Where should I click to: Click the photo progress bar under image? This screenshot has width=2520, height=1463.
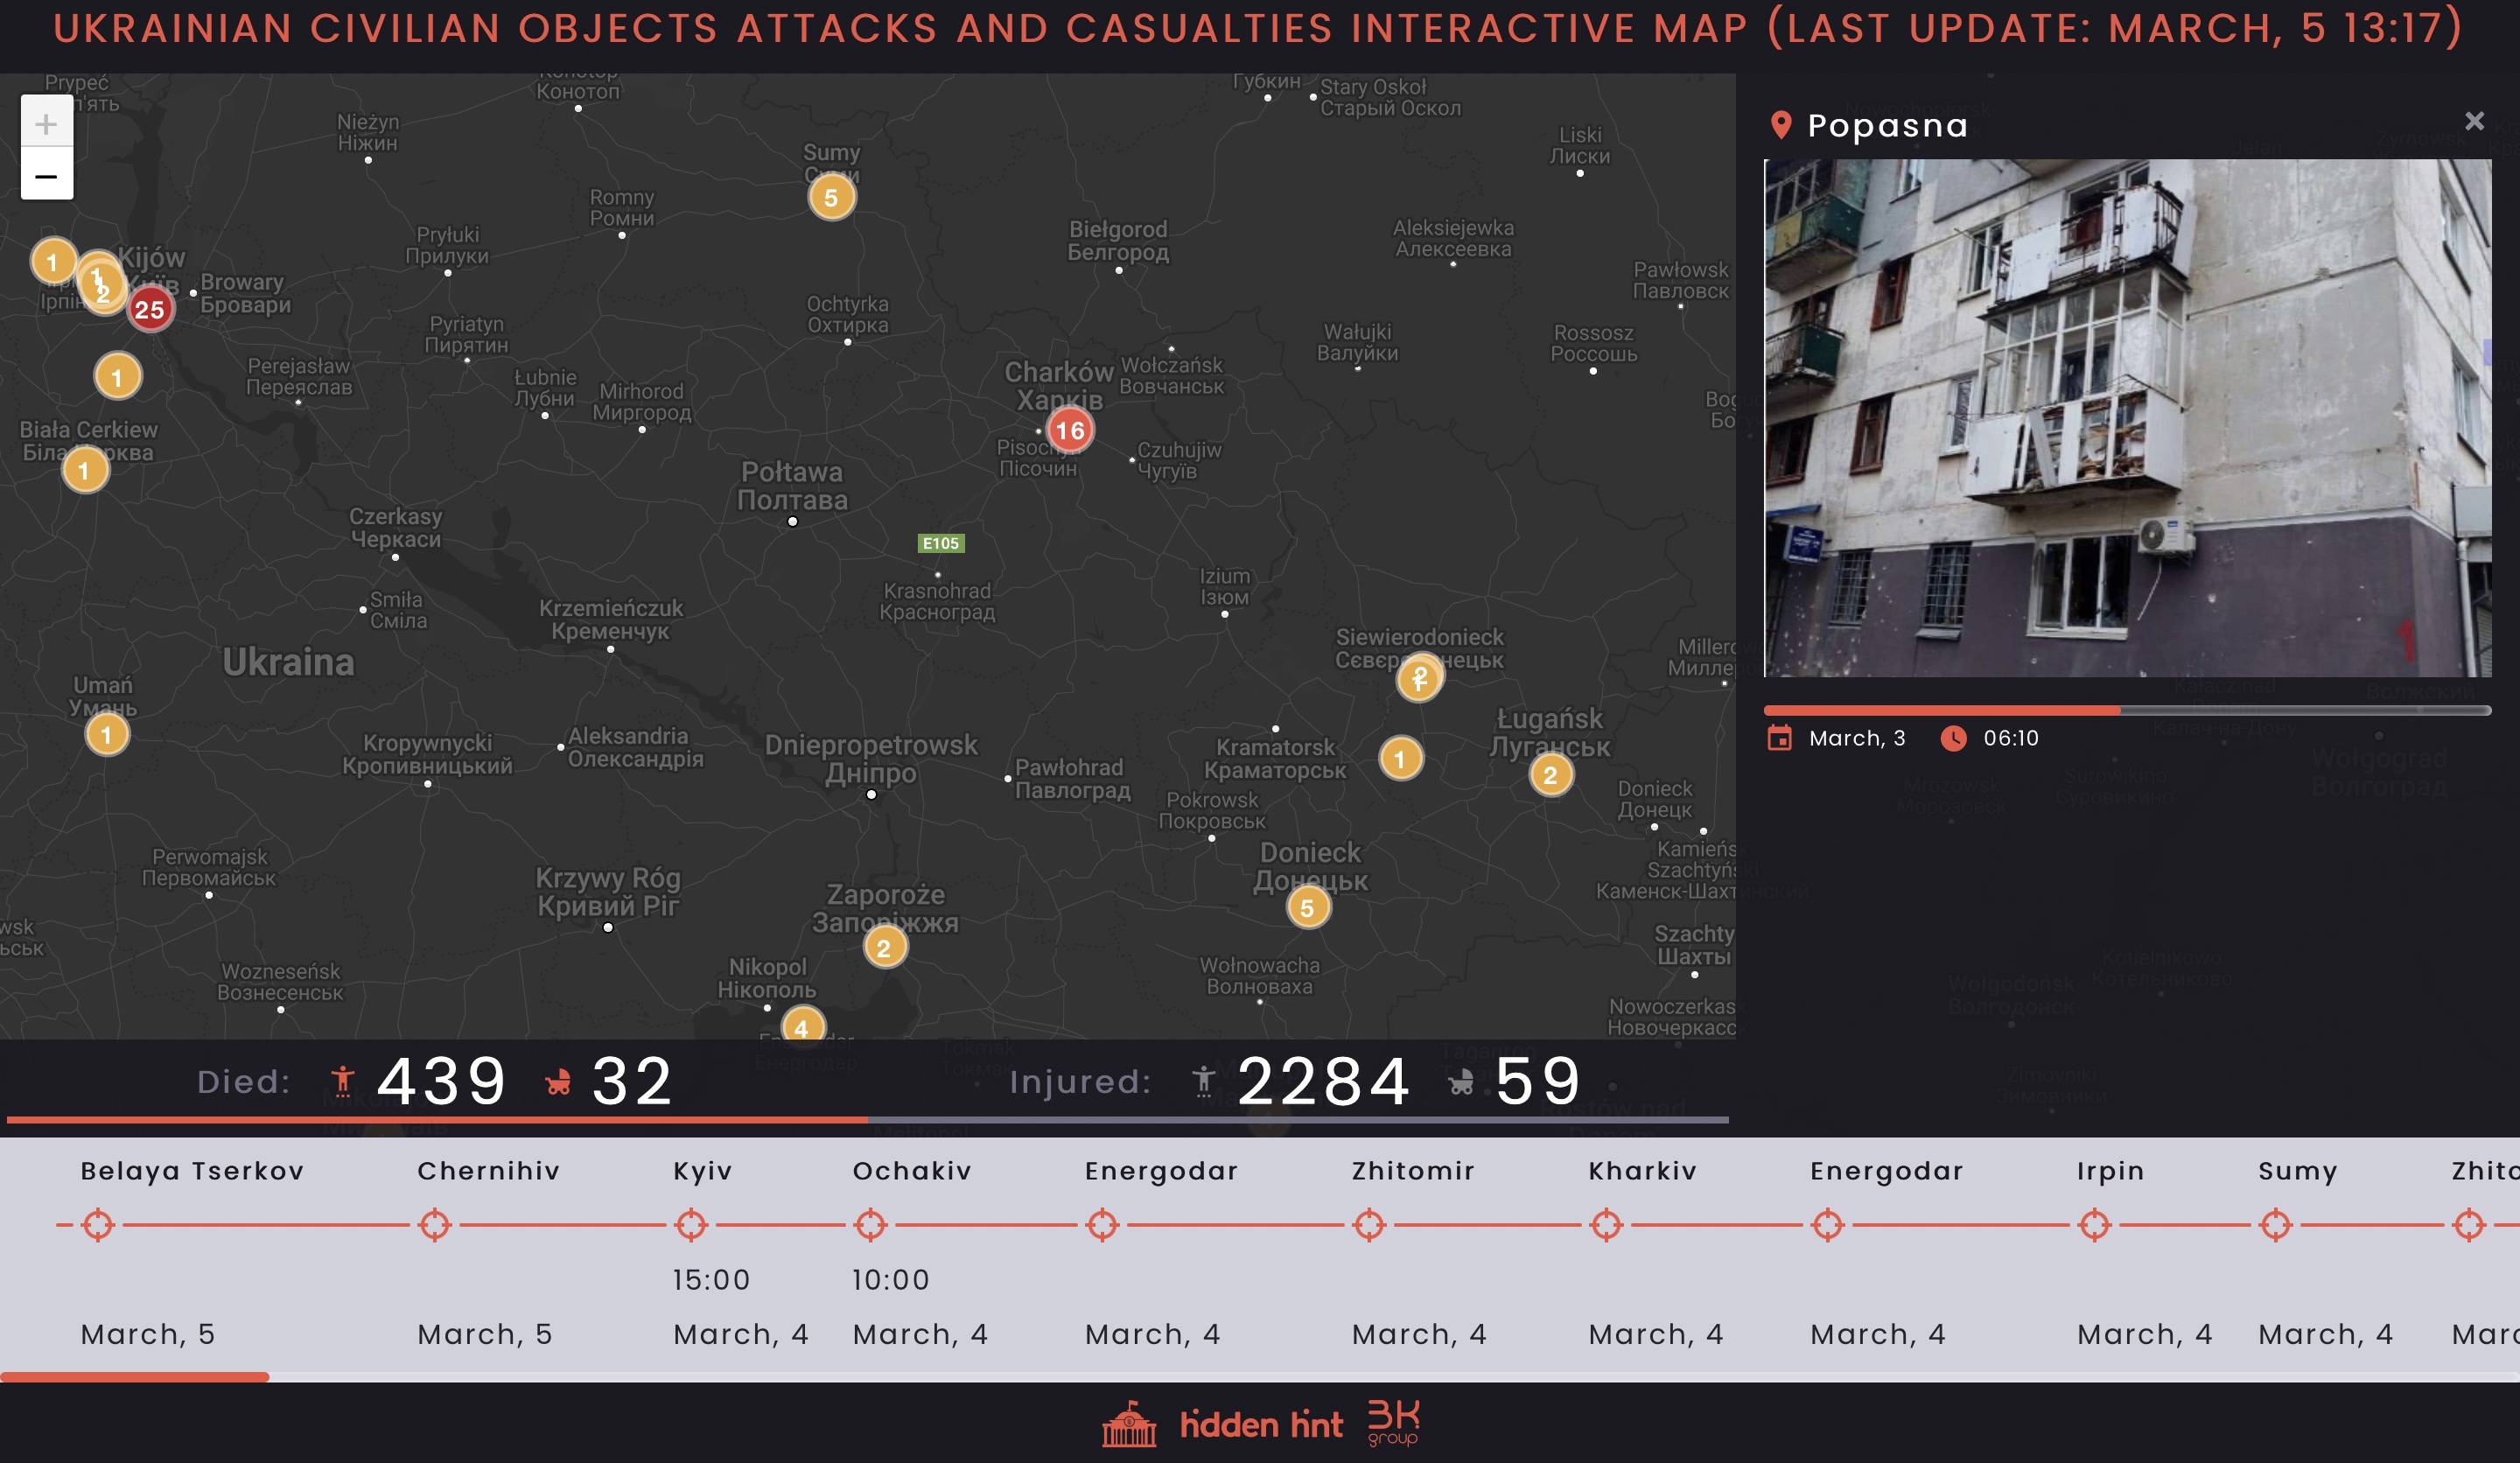2126,710
